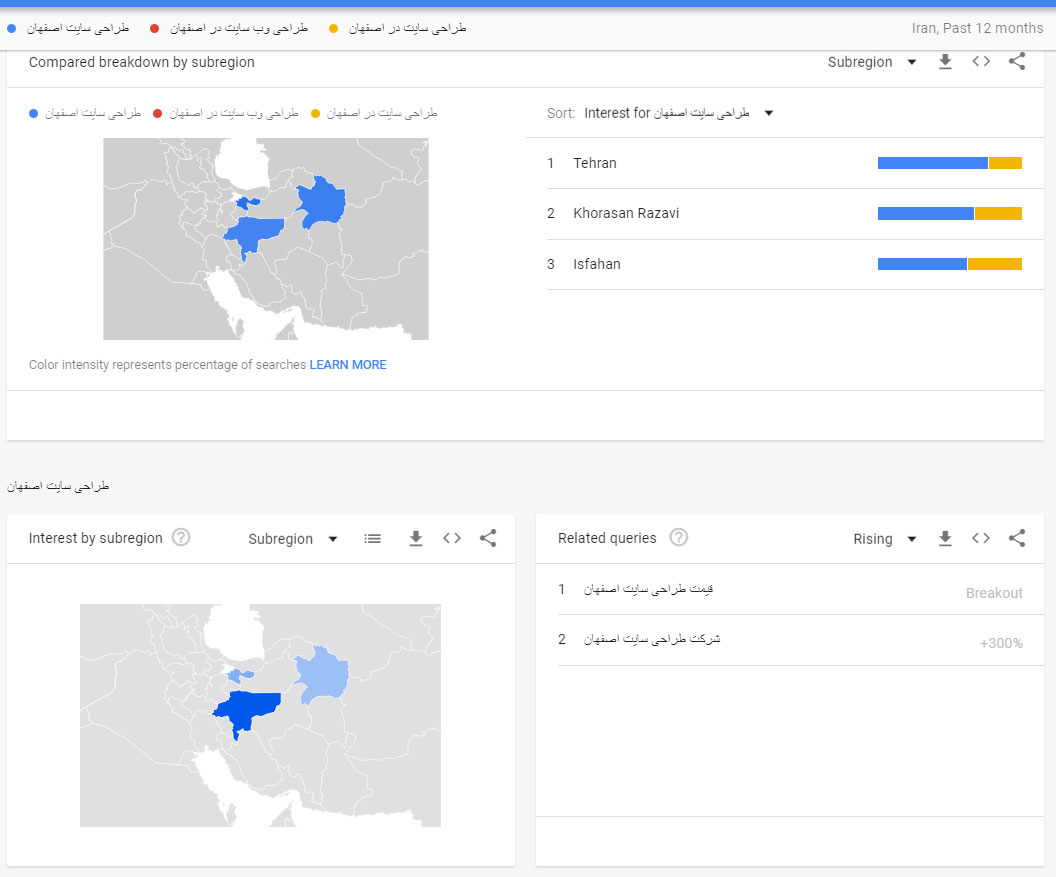Open the Sort by interest dropdown
The height and width of the screenshot is (877, 1056).
point(679,113)
